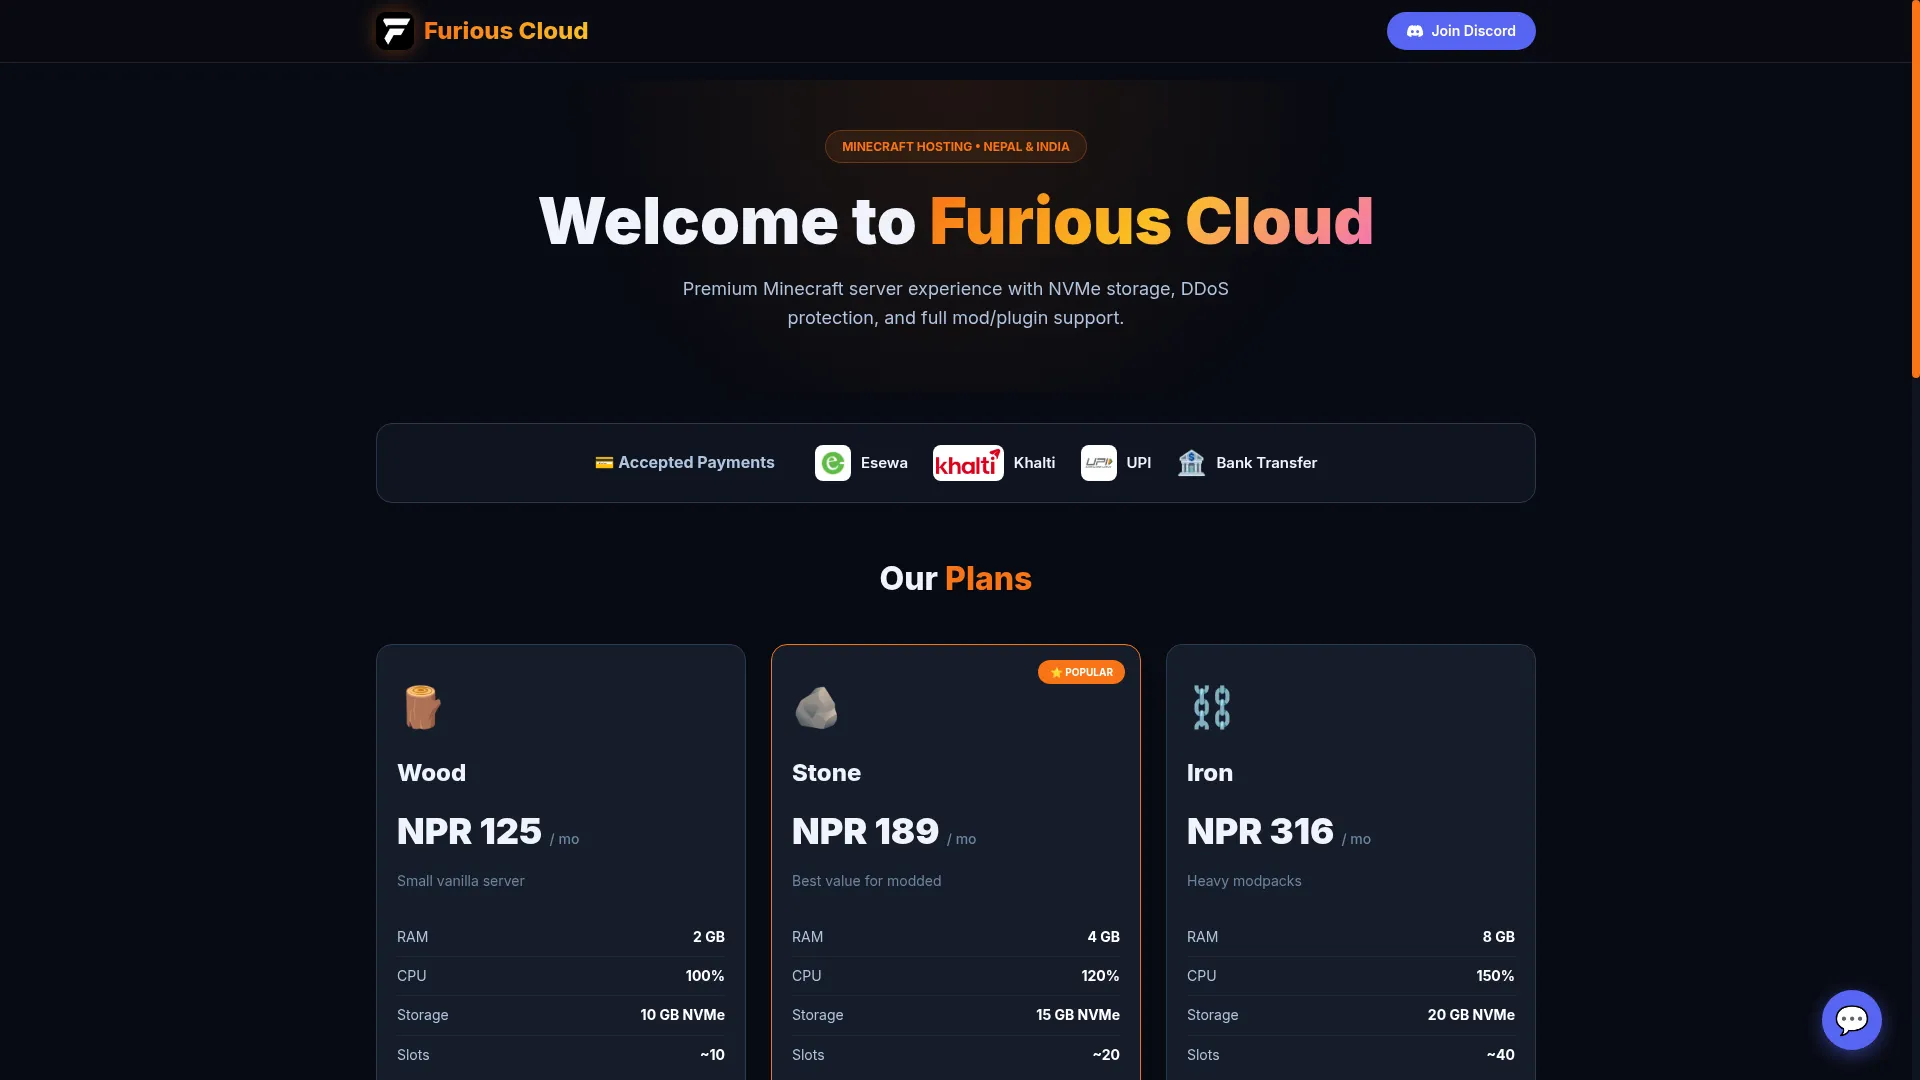Click 20 GB NVMe storage value
Screen dimensions: 1920x1080
[x=1471, y=1015]
